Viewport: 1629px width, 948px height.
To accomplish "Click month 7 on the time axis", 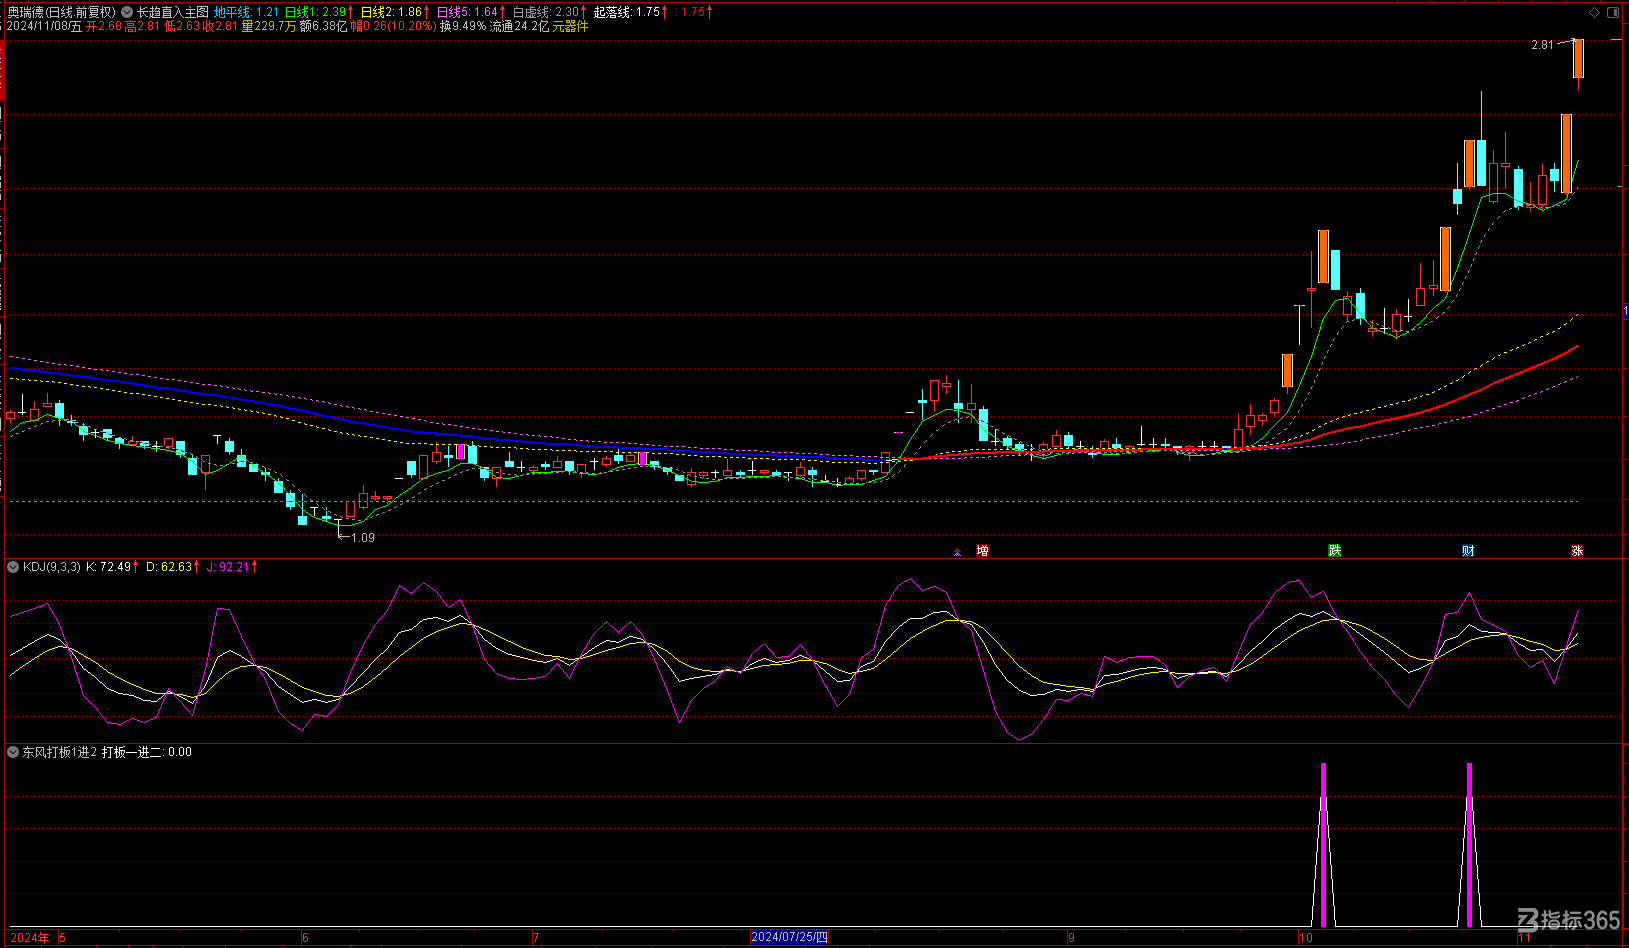I will click(536, 937).
